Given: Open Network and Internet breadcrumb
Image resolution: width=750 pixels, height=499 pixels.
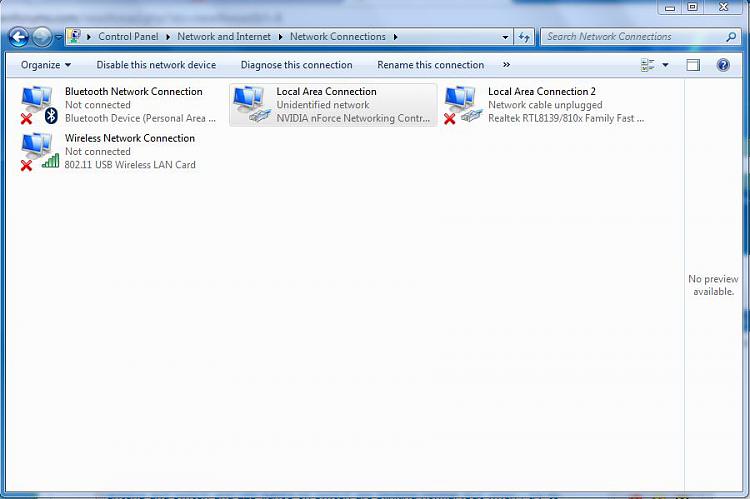Looking at the screenshot, I should click(224, 36).
